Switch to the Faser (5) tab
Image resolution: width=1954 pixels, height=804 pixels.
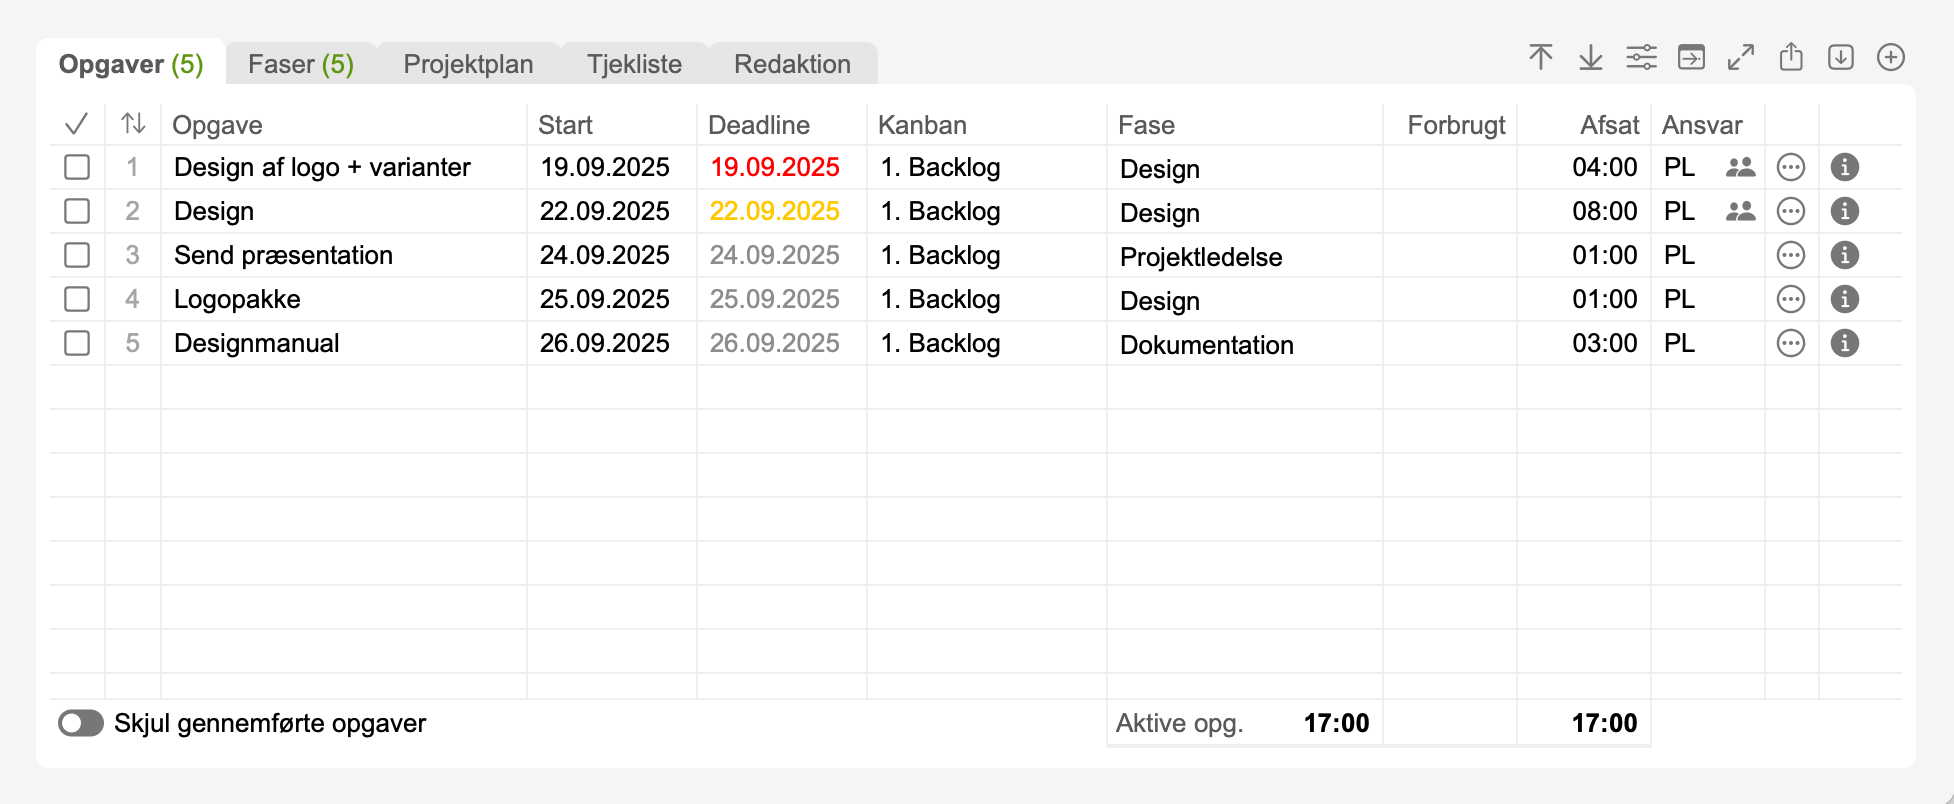300,64
